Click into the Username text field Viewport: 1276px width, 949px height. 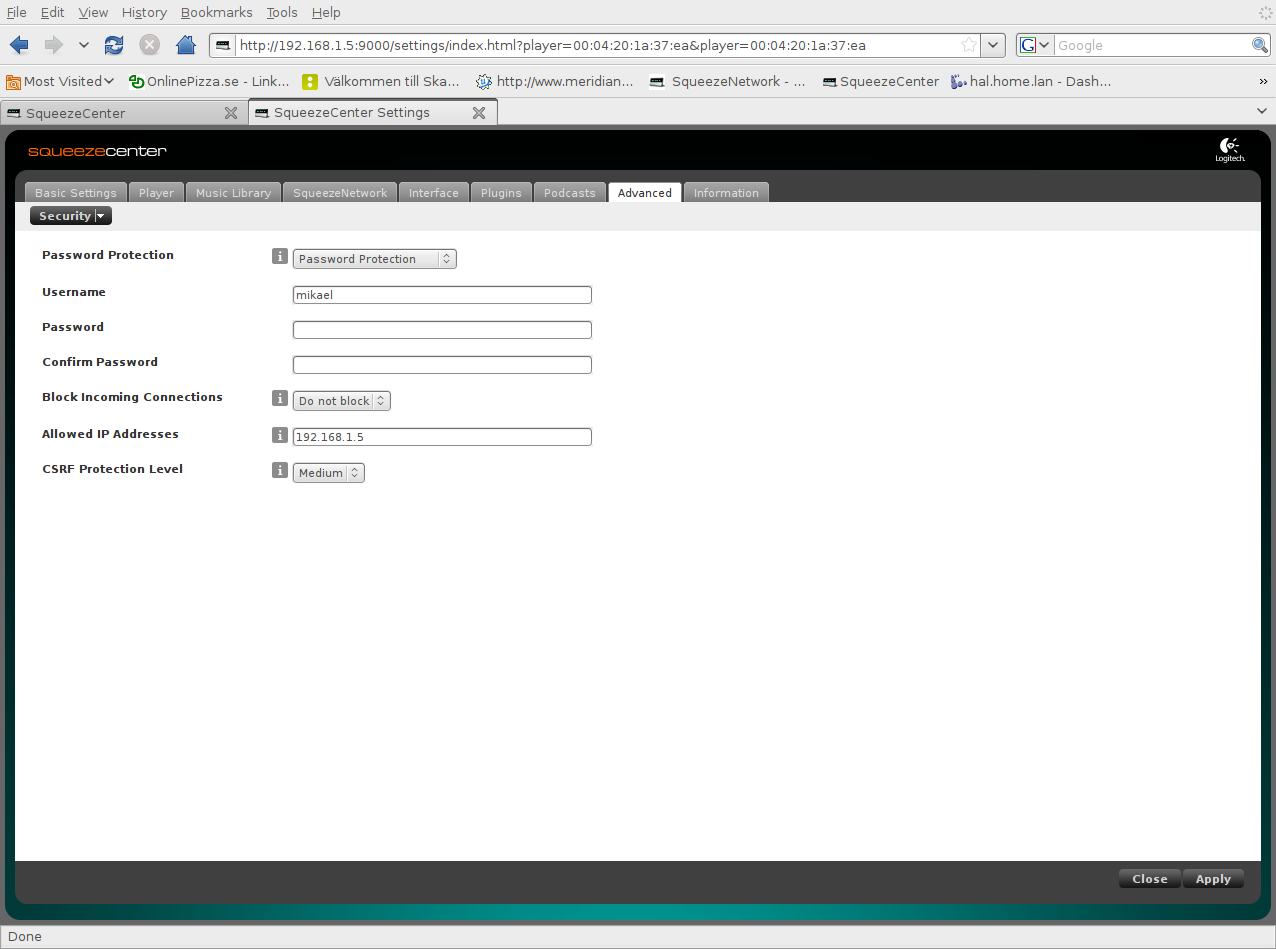(x=442, y=295)
